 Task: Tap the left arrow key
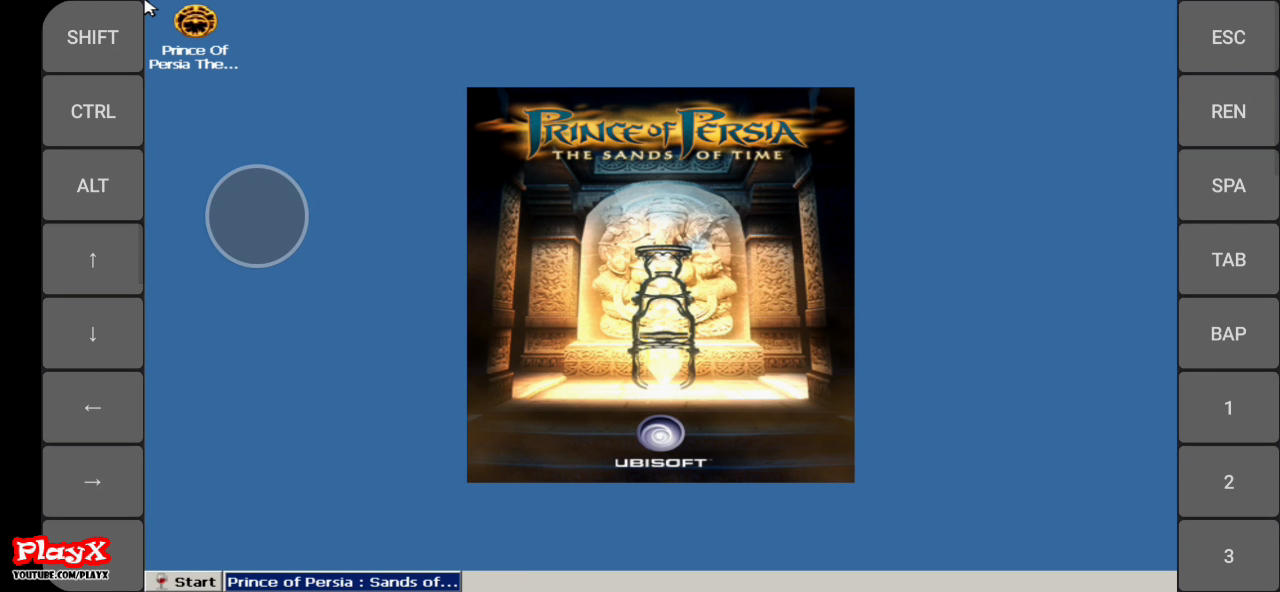click(x=93, y=407)
